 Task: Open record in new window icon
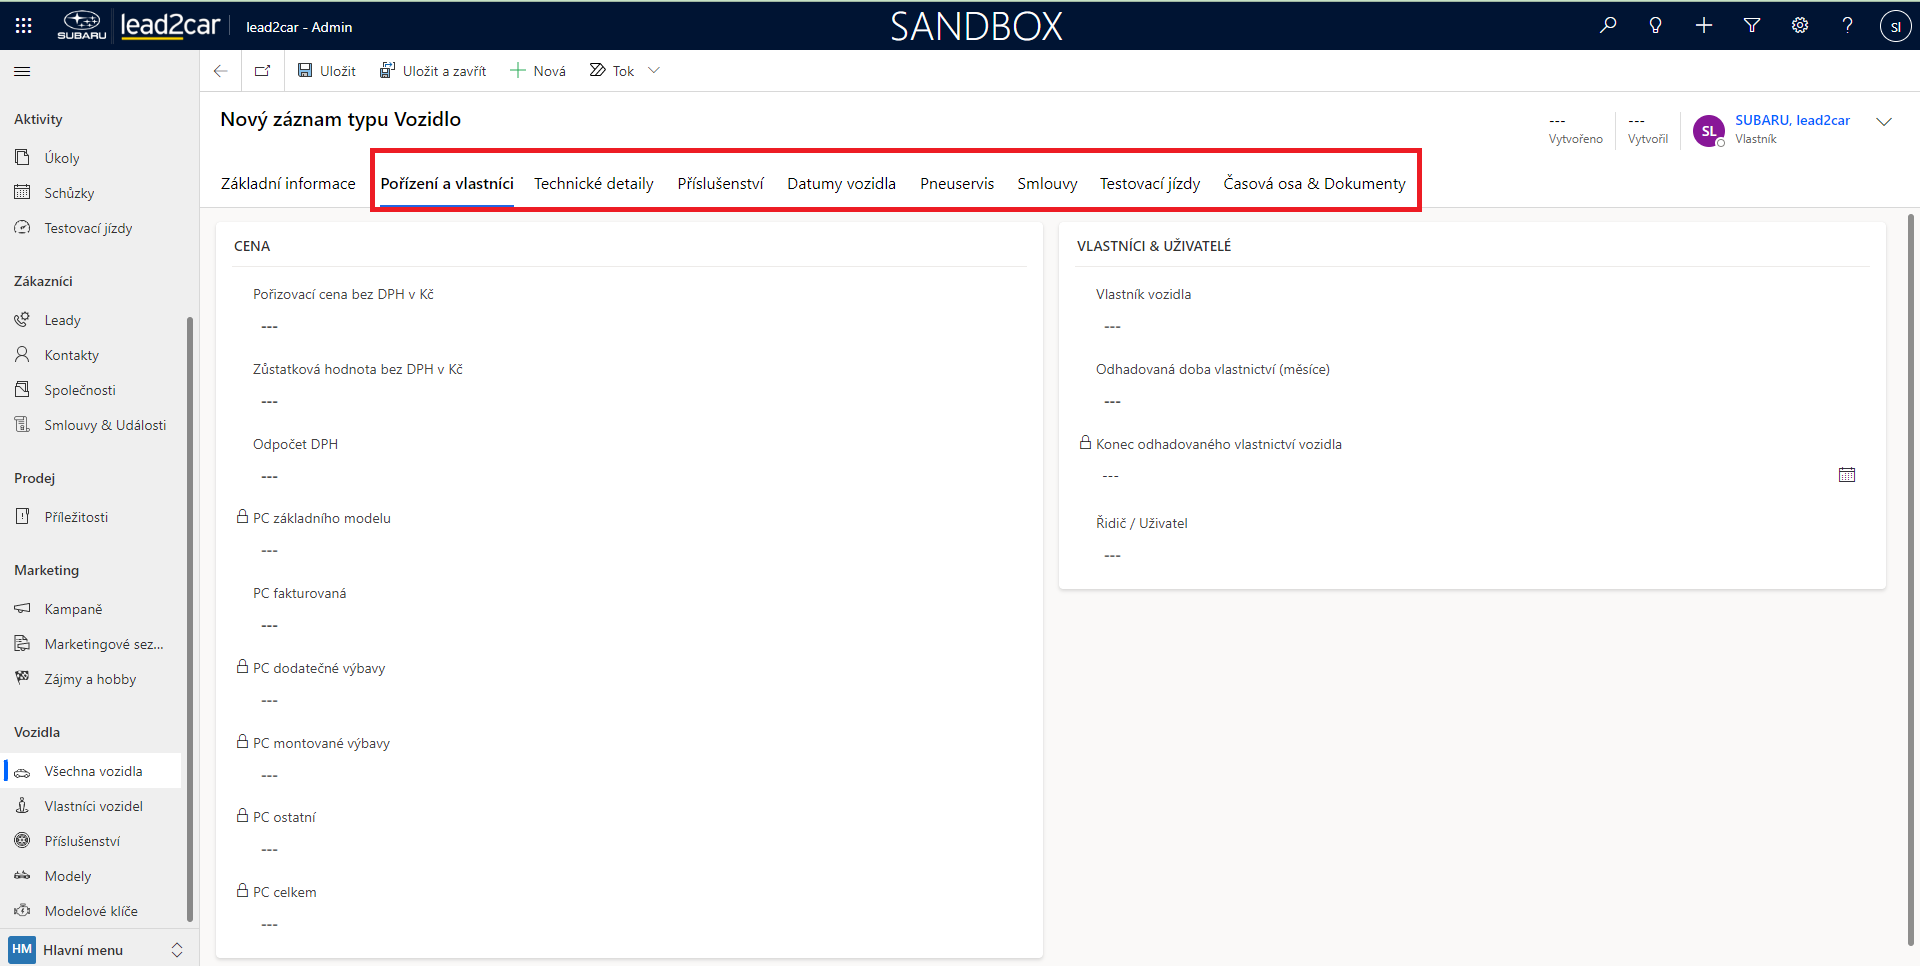(x=263, y=71)
